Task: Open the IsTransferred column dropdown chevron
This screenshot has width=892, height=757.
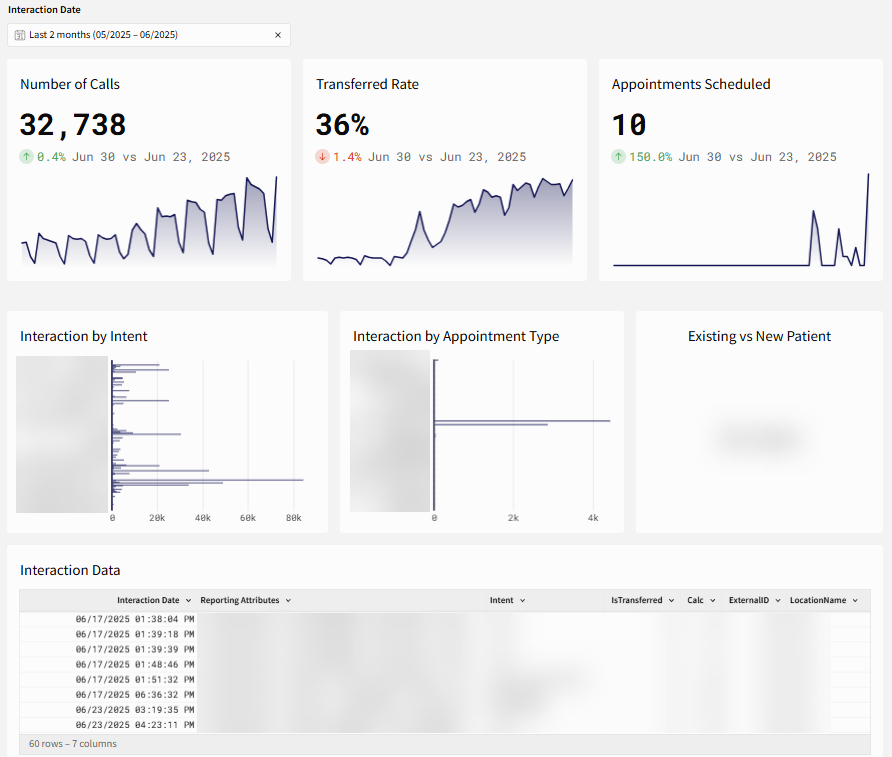Action: pyautogui.click(x=671, y=601)
